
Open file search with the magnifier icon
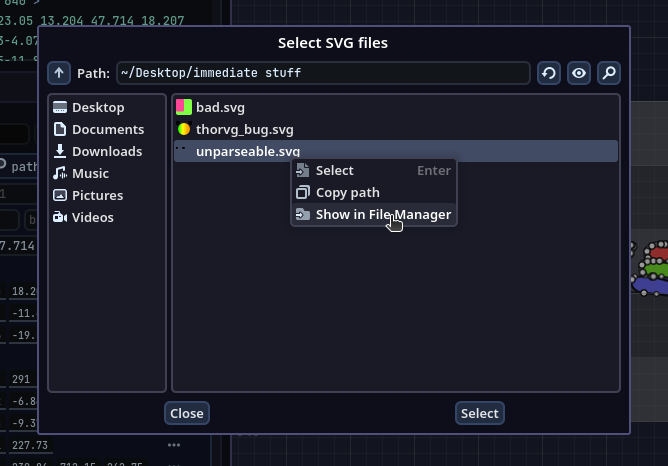[x=608, y=73]
